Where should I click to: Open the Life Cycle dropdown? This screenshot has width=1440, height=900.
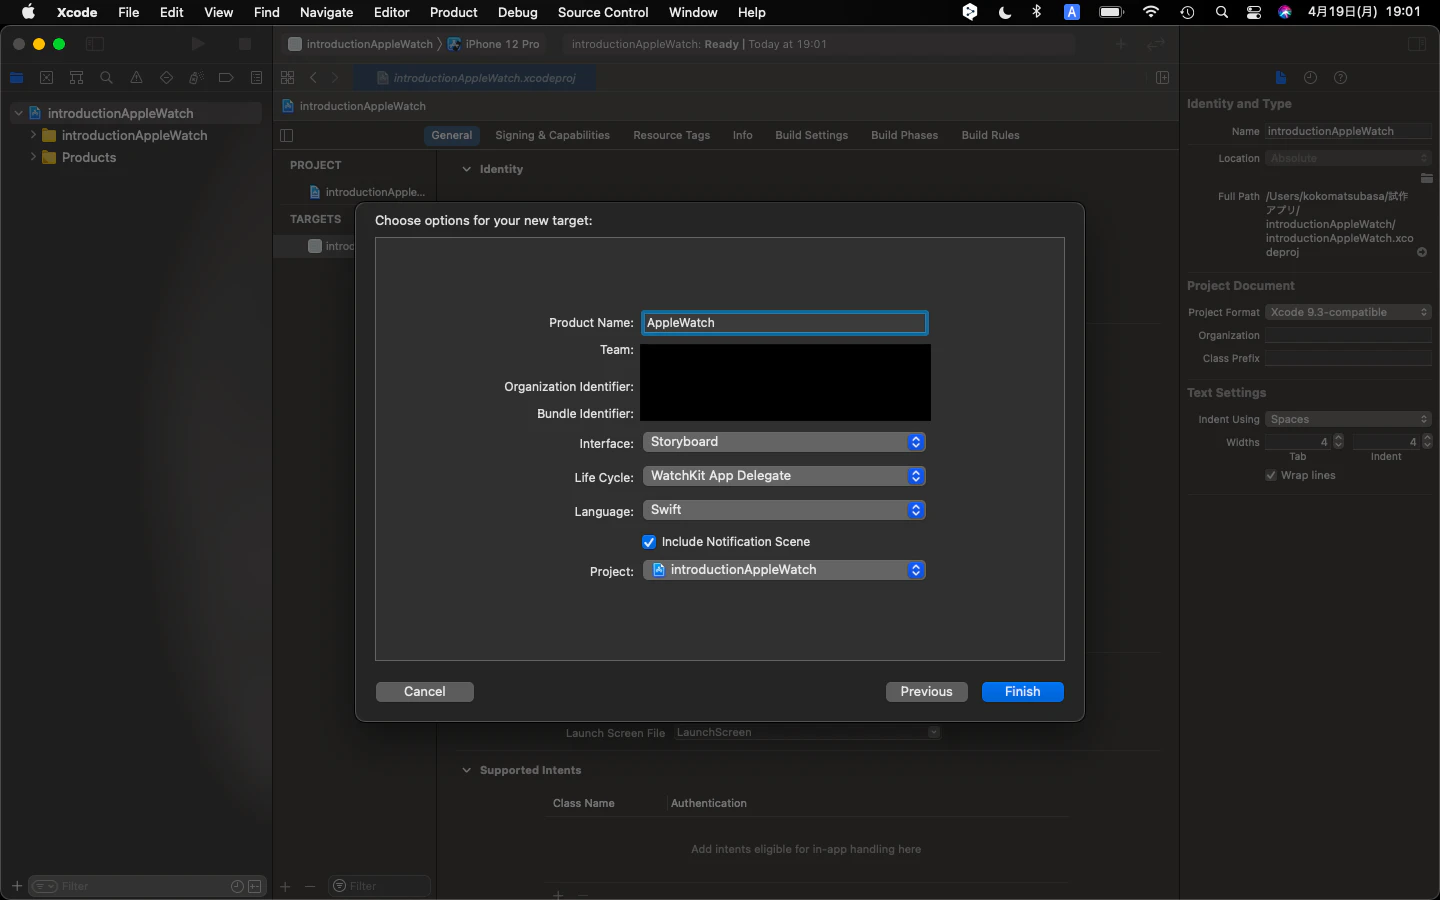[784, 476]
